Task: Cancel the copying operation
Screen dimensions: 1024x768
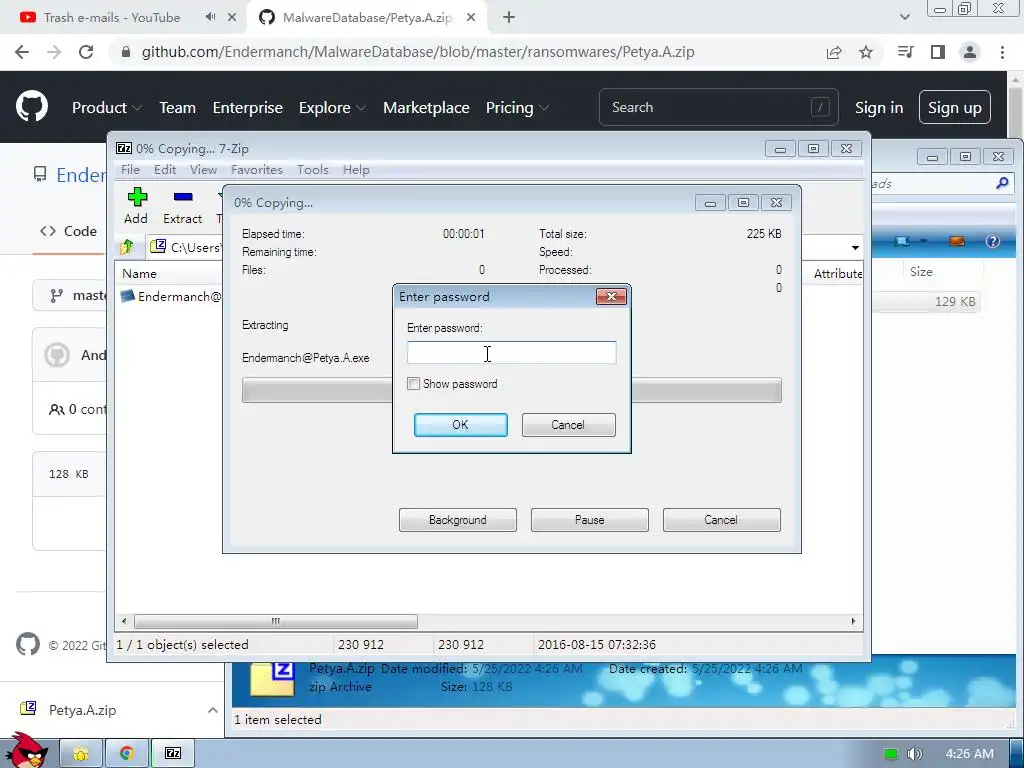Action: [x=722, y=520]
